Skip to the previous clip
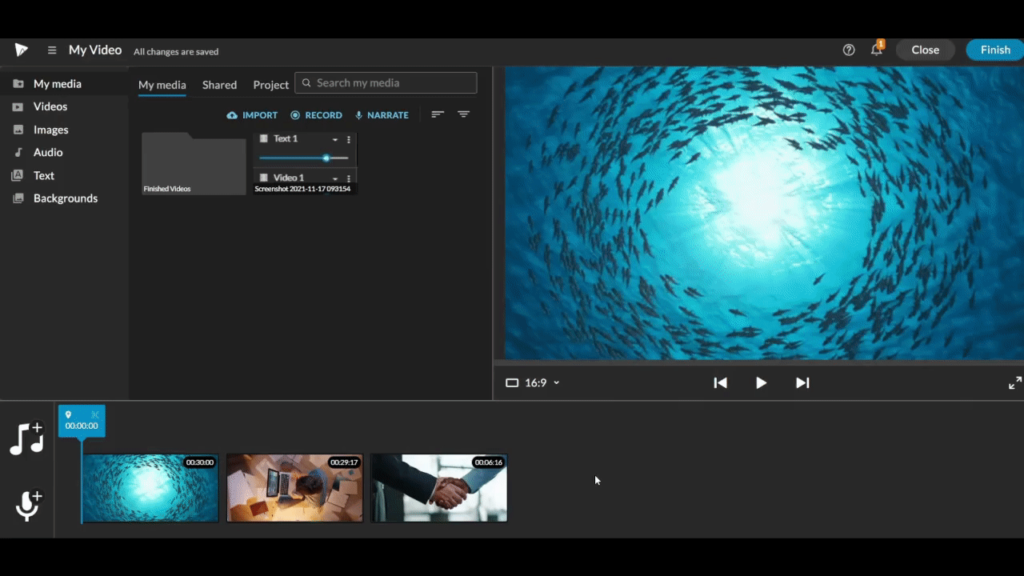The height and width of the screenshot is (576, 1024). tap(720, 383)
